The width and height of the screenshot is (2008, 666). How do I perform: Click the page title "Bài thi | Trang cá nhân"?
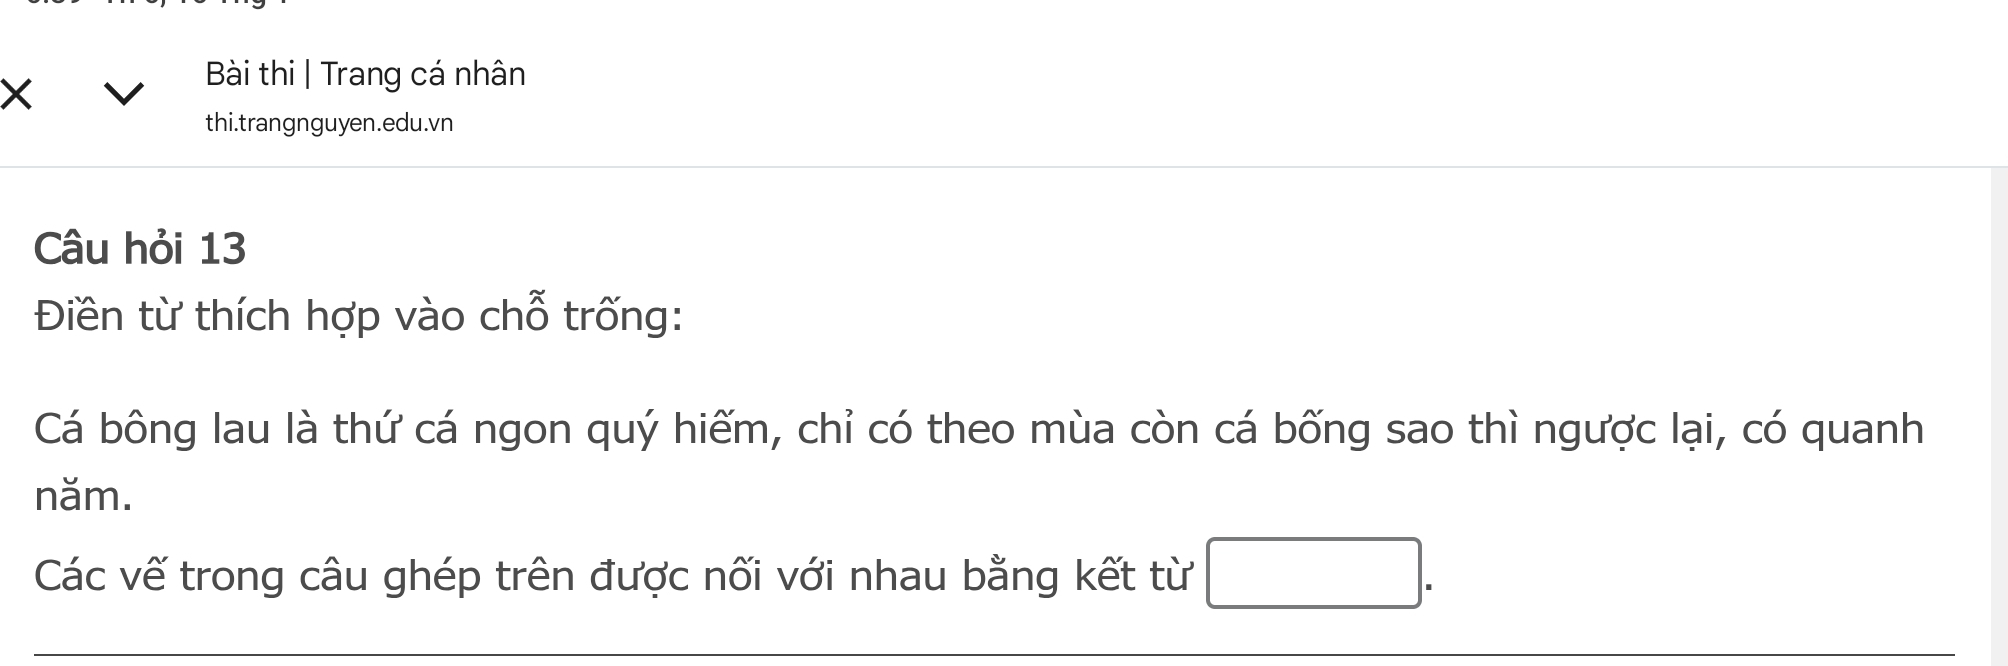coord(365,74)
